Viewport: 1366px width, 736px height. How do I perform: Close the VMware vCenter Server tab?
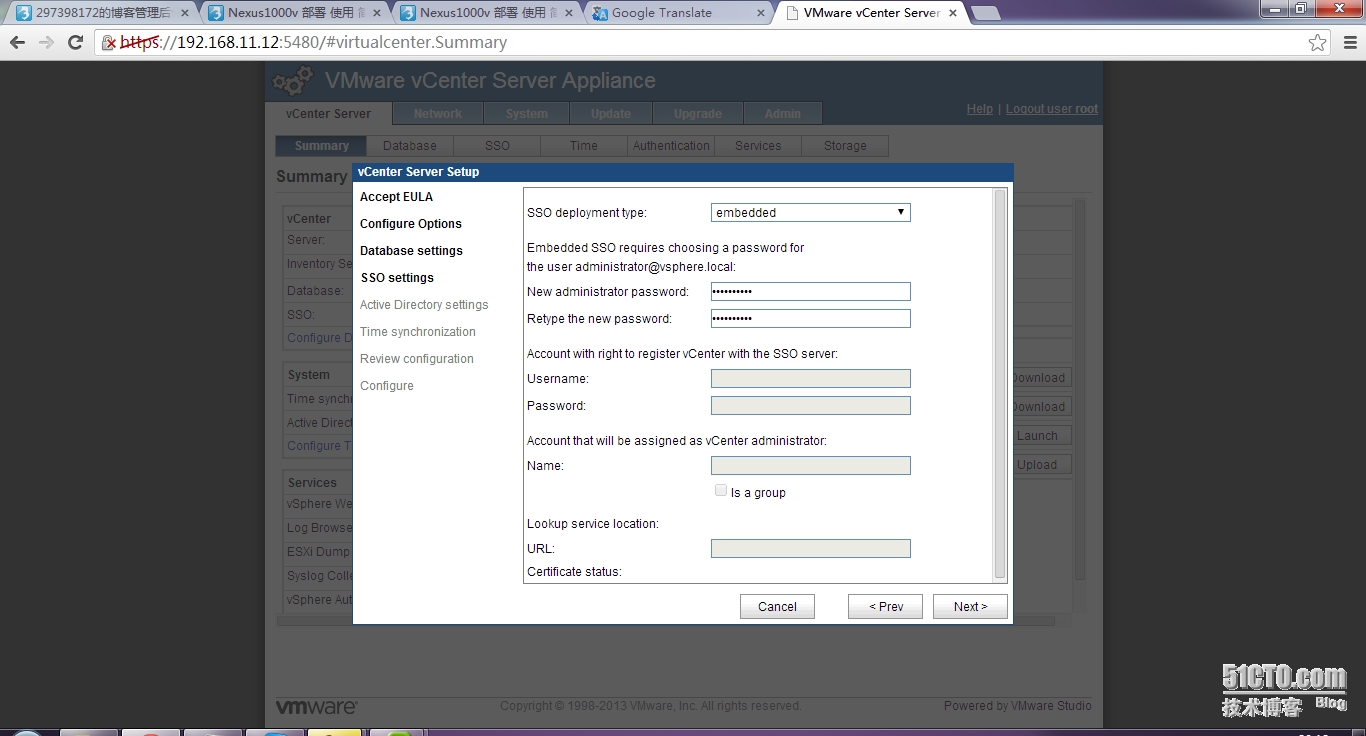[x=953, y=13]
